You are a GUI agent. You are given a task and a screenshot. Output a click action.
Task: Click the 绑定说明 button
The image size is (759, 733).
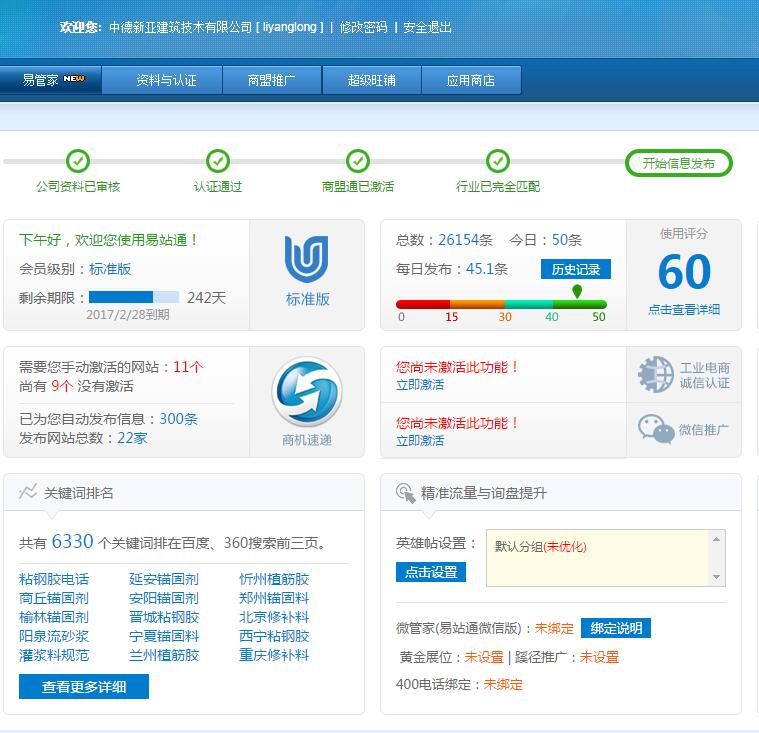[616, 628]
